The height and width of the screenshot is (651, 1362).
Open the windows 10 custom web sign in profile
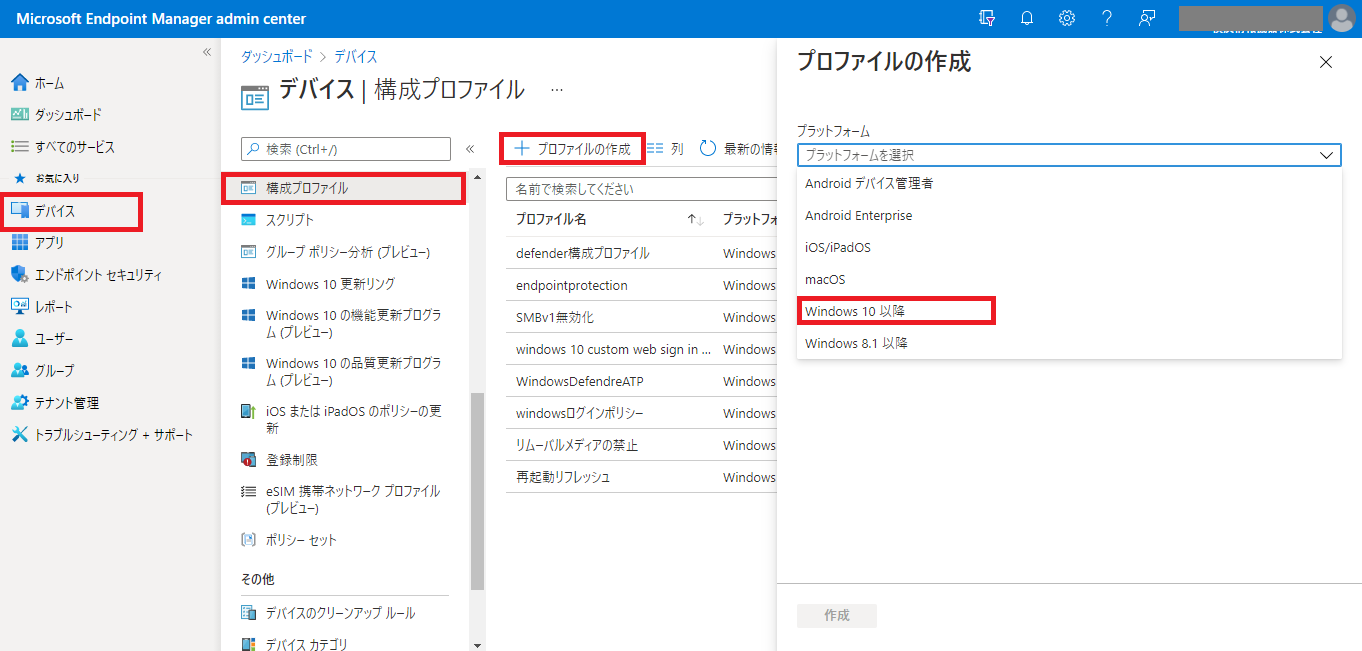click(613, 349)
